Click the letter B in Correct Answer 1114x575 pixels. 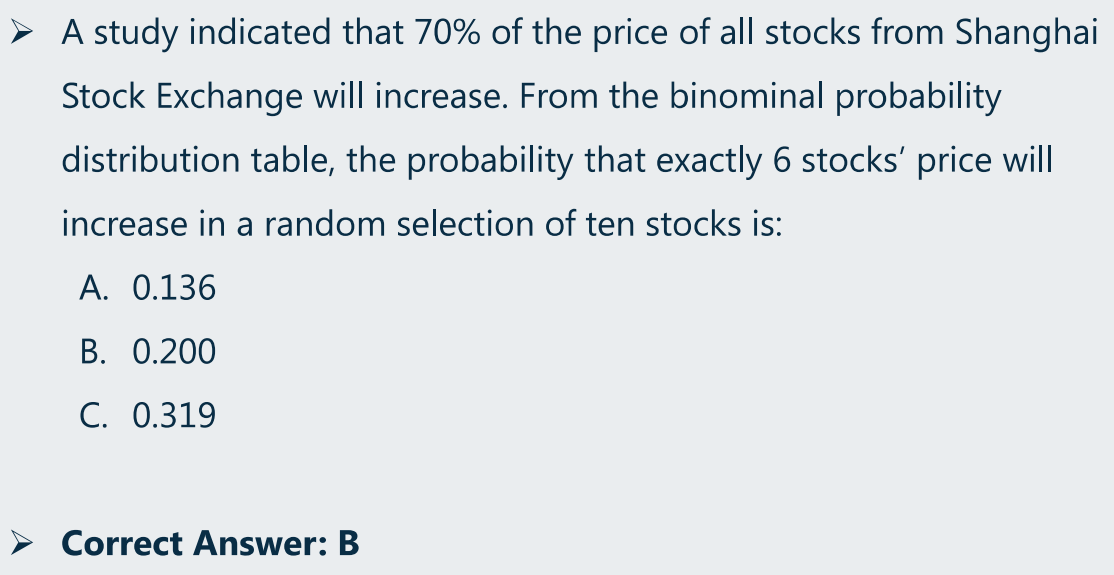[x=348, y=544]
